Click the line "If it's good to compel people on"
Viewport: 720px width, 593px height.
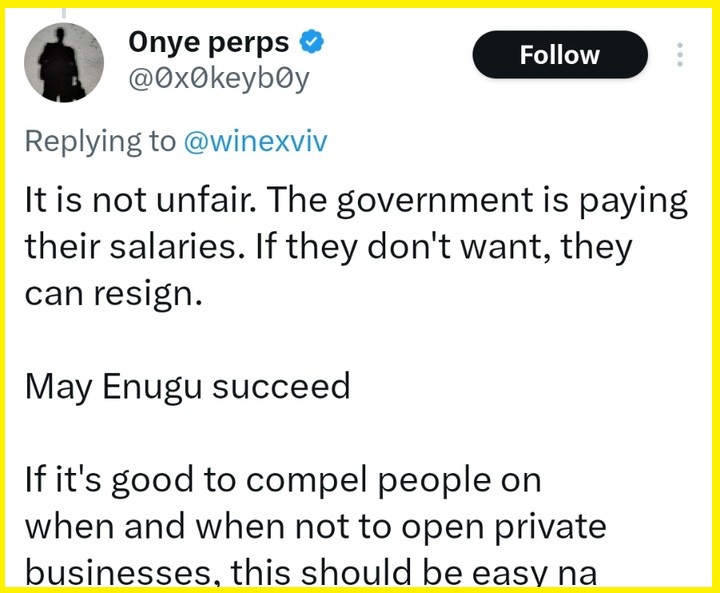pyautogui.click(x=282, y=479)
